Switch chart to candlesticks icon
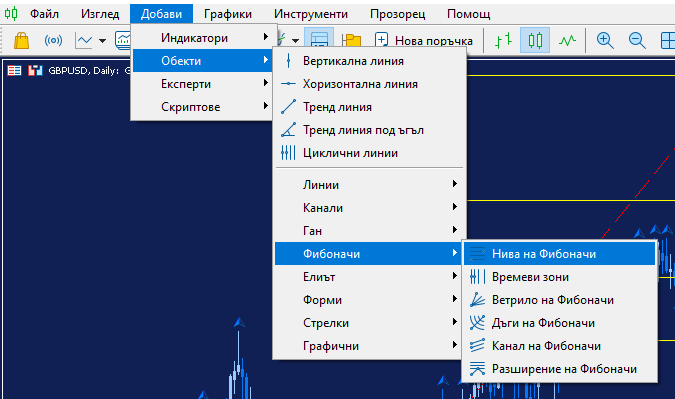Image resolution: width=675 pixels, height=399 pixels. (535, 40)
